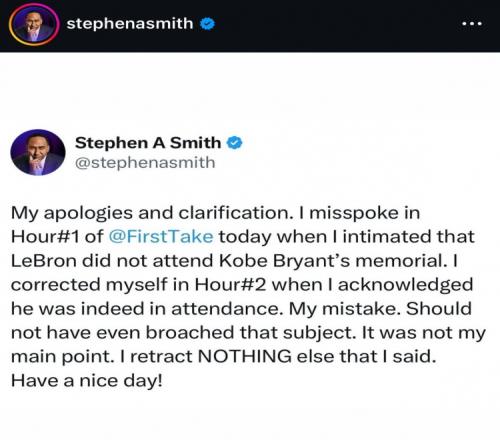
Task: Click the 'Hour#2' text in the tweet
Action: (230, 285)
